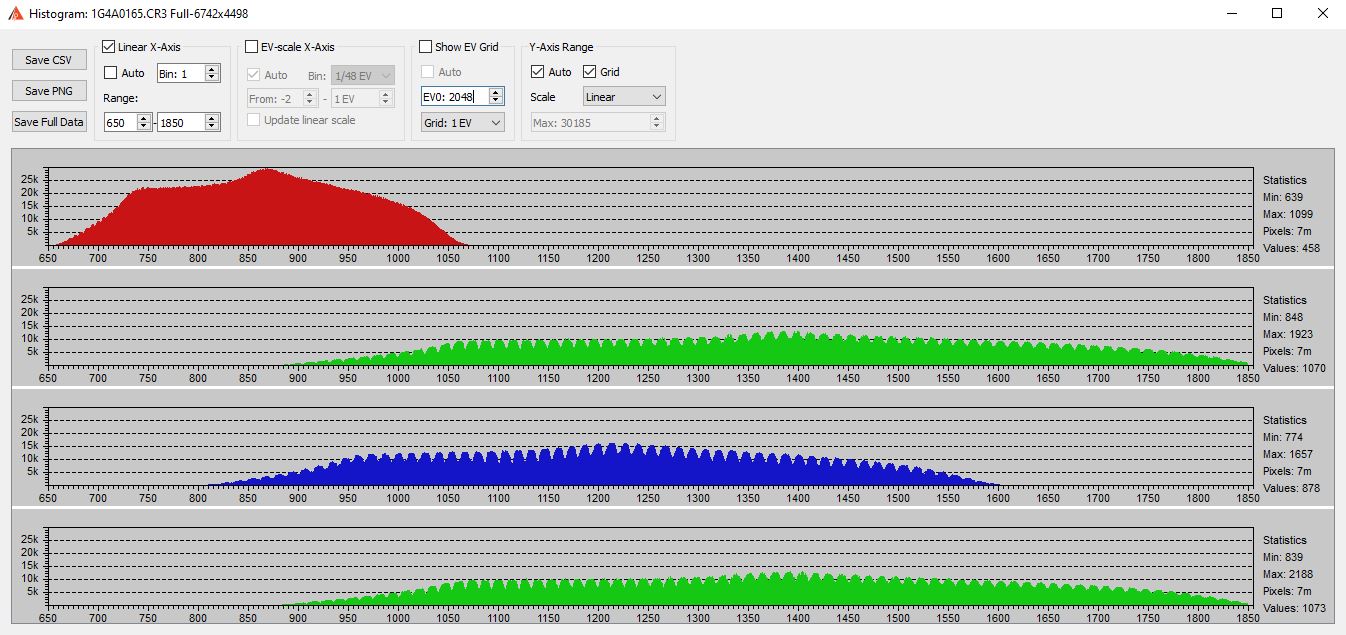
Task: Enable Auto under Linear X-Axis
Action: click(x=111, y=73)
